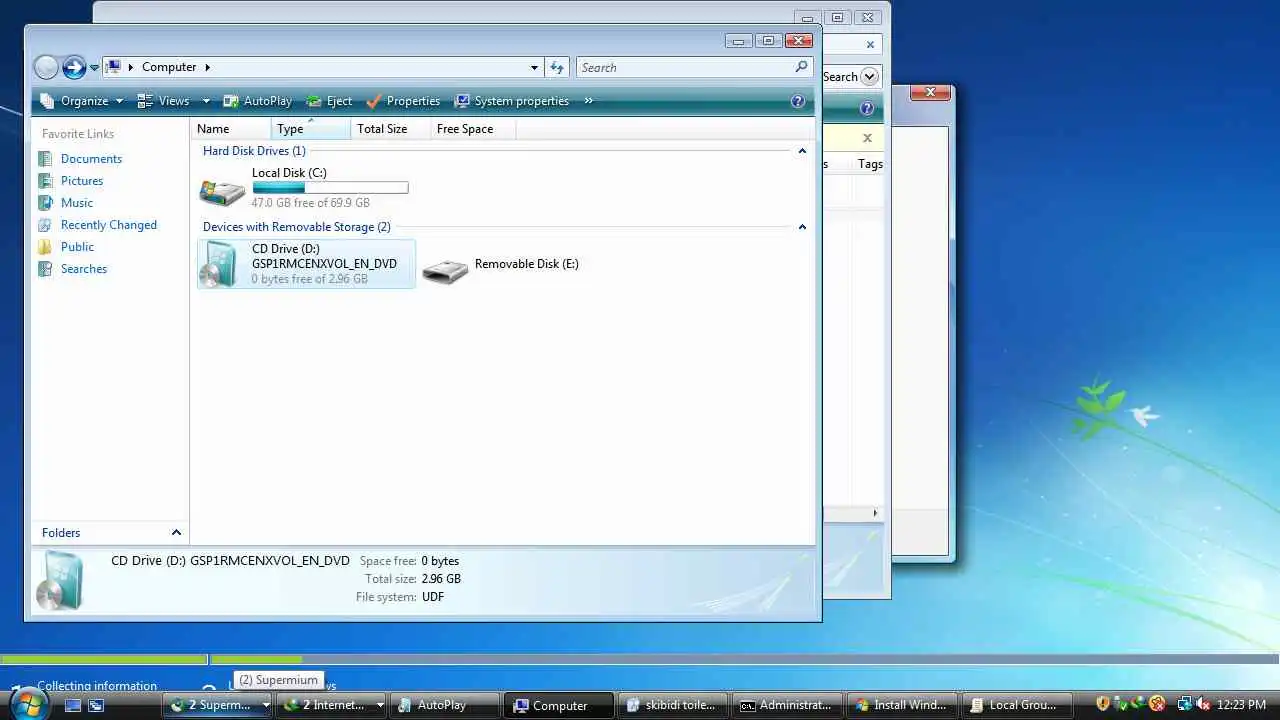The width and height of the screenshot is (1280, 720).
Task: Click the taskbar clock showing 12:23 PM
Action: click(1242, 705)
